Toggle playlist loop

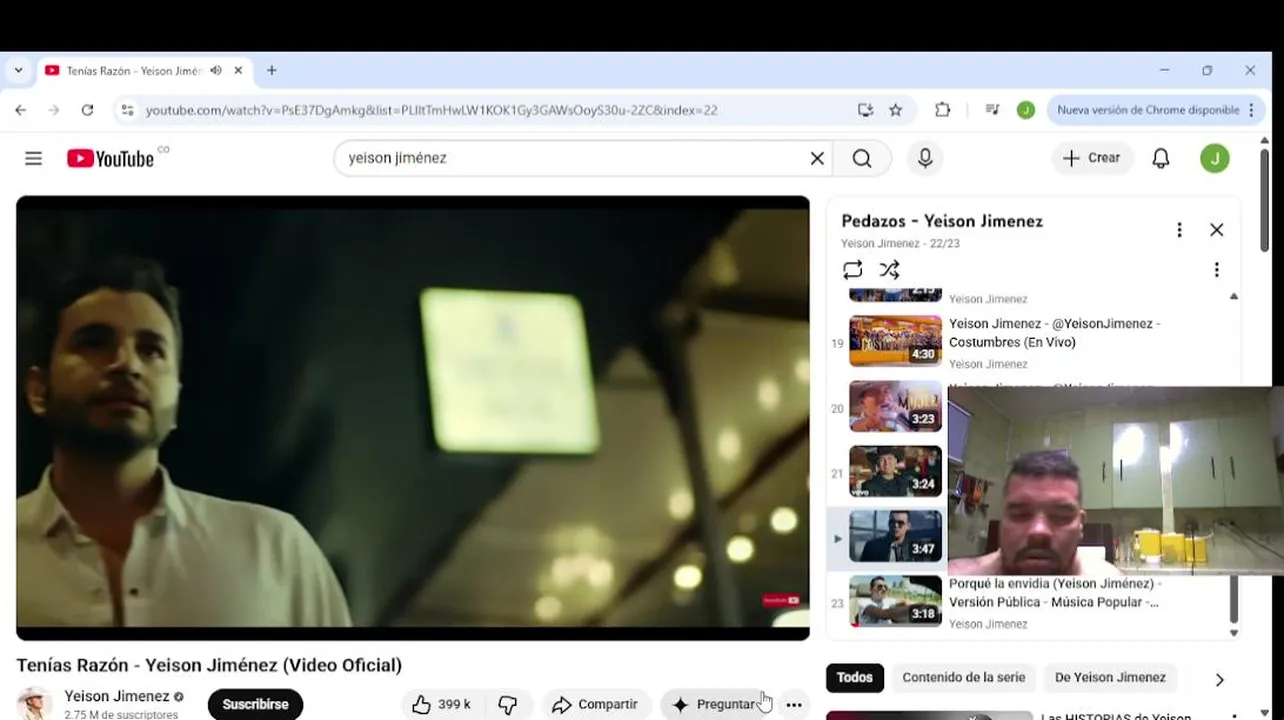[x=852, y=270]
